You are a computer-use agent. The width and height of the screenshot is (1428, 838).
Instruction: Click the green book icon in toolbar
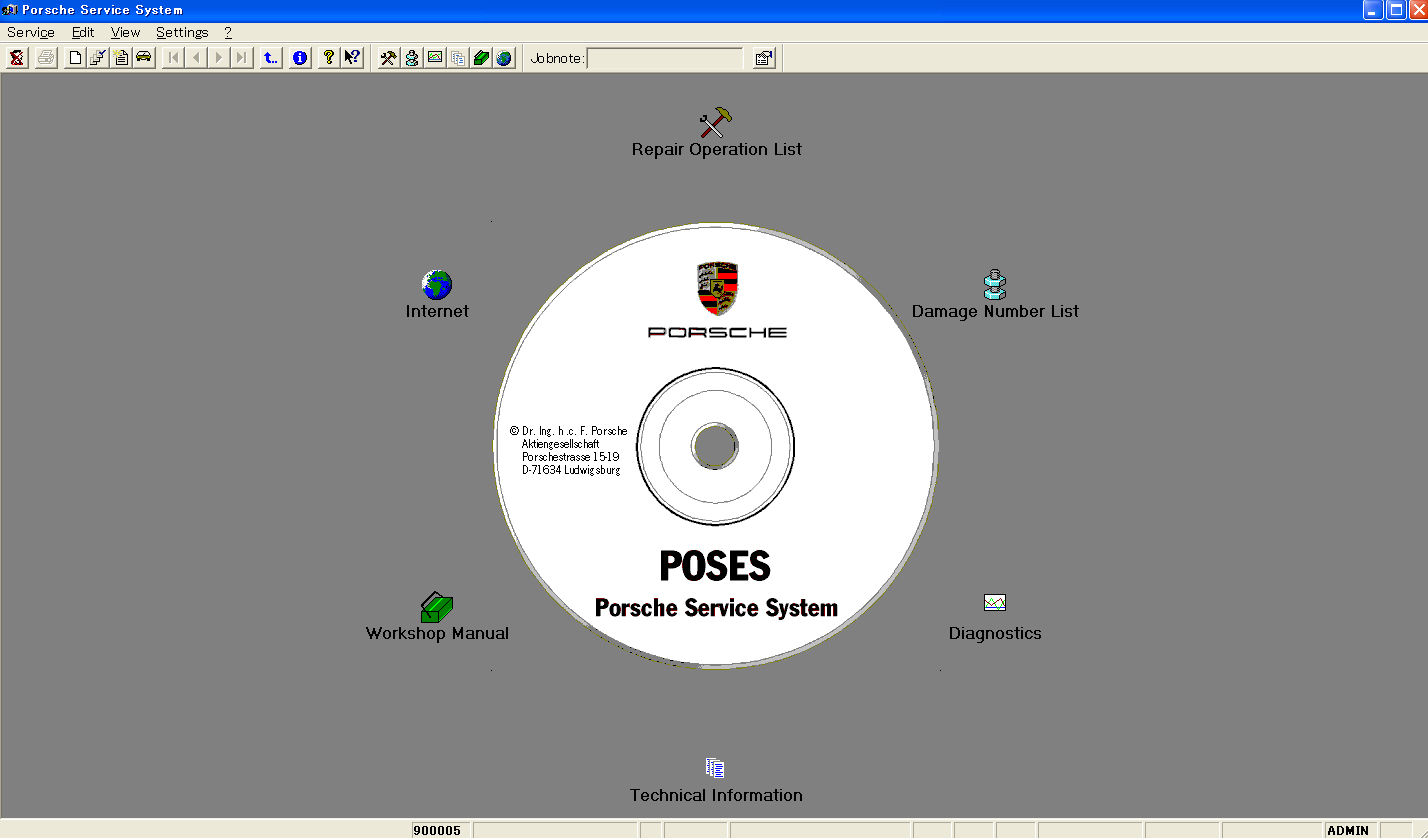[481, 58]
